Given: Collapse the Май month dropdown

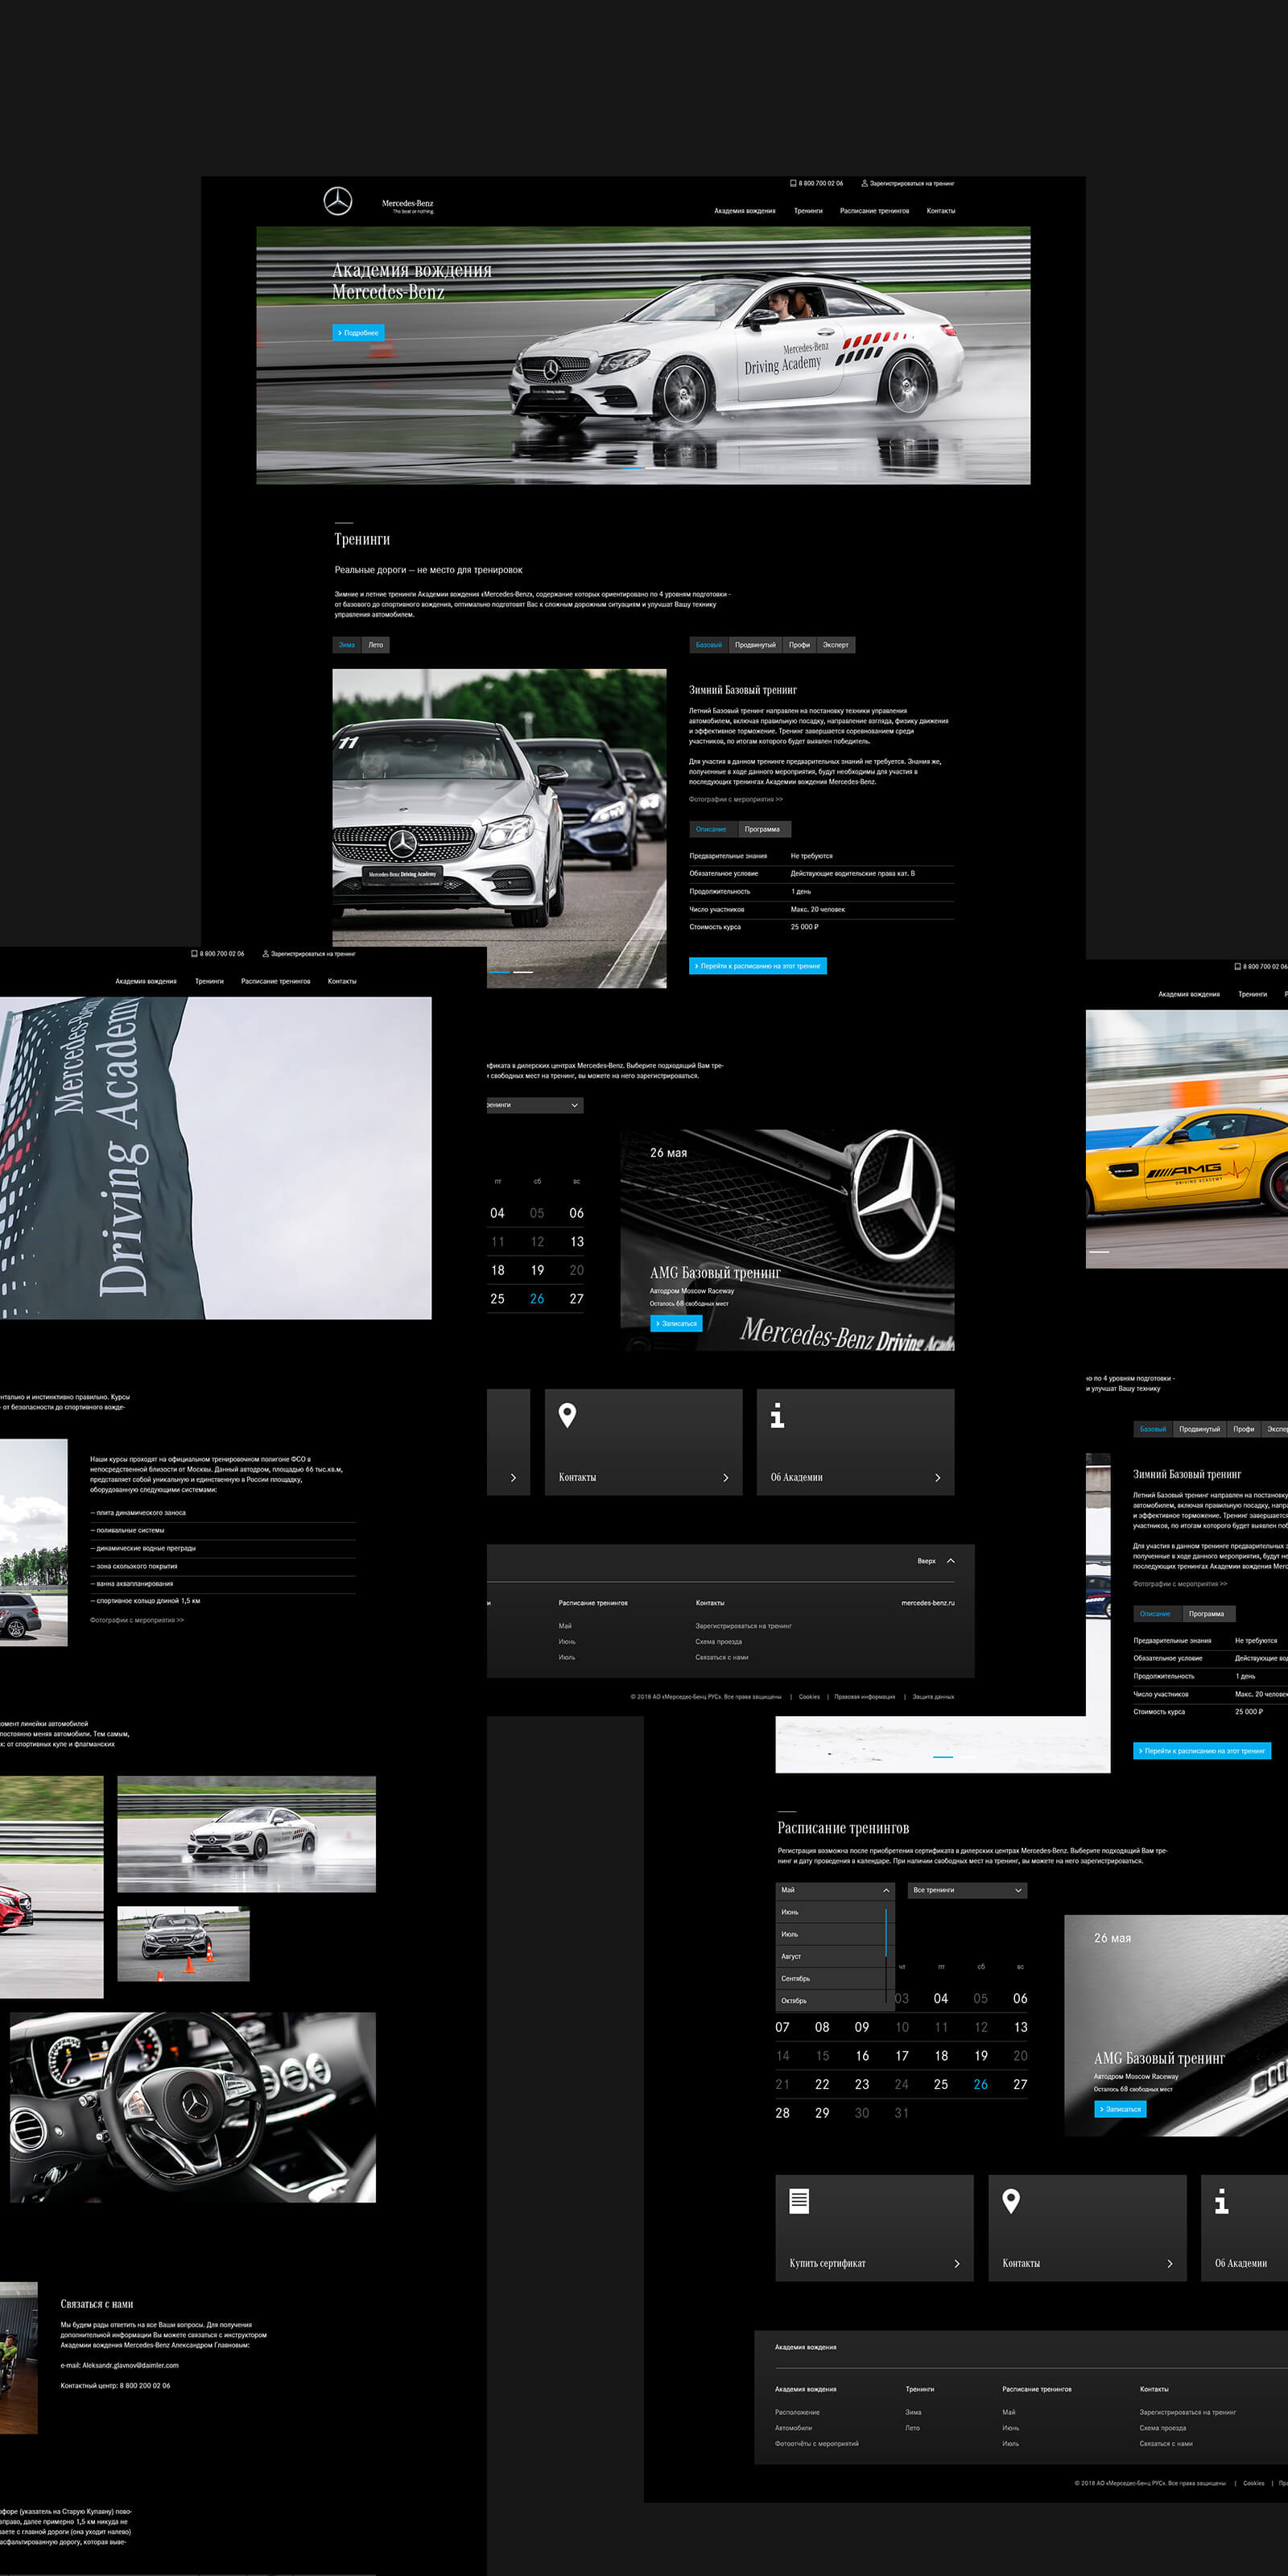Looking at the screenshot, I should [x=835, y=1890].
